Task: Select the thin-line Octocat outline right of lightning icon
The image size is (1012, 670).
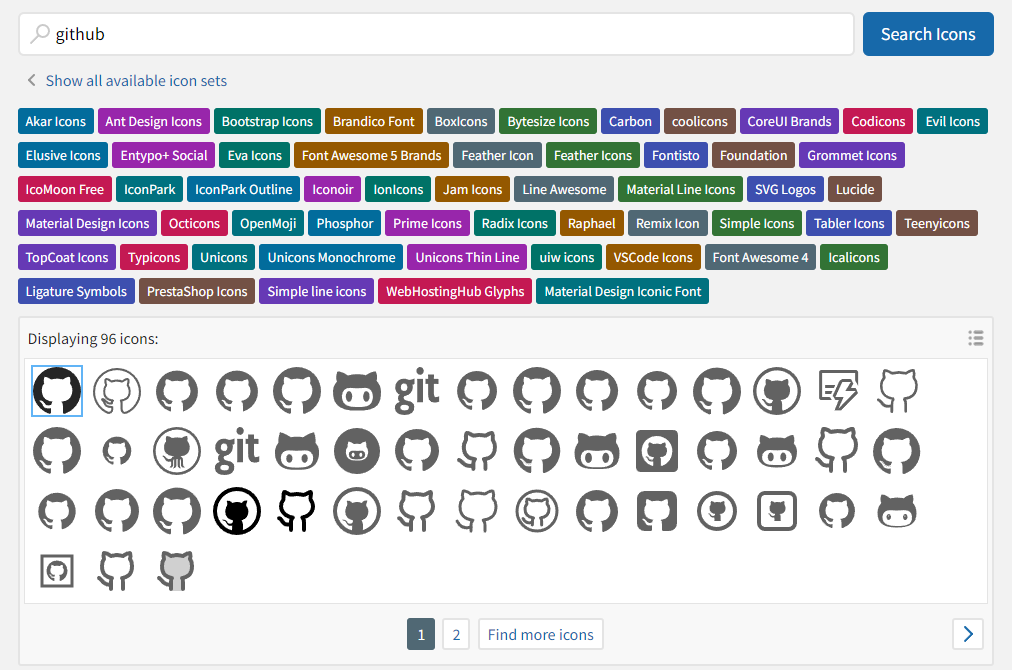Action: tap(897, 391)
